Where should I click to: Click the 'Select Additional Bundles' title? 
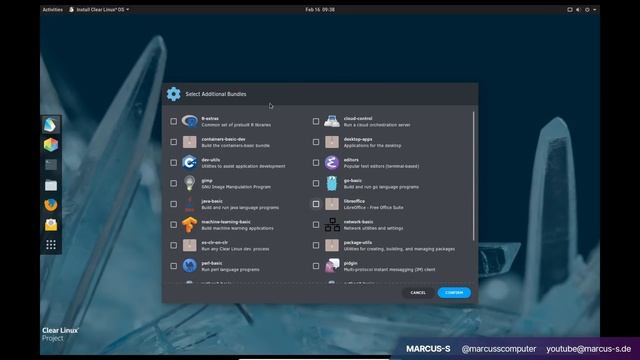coord(216,94)
